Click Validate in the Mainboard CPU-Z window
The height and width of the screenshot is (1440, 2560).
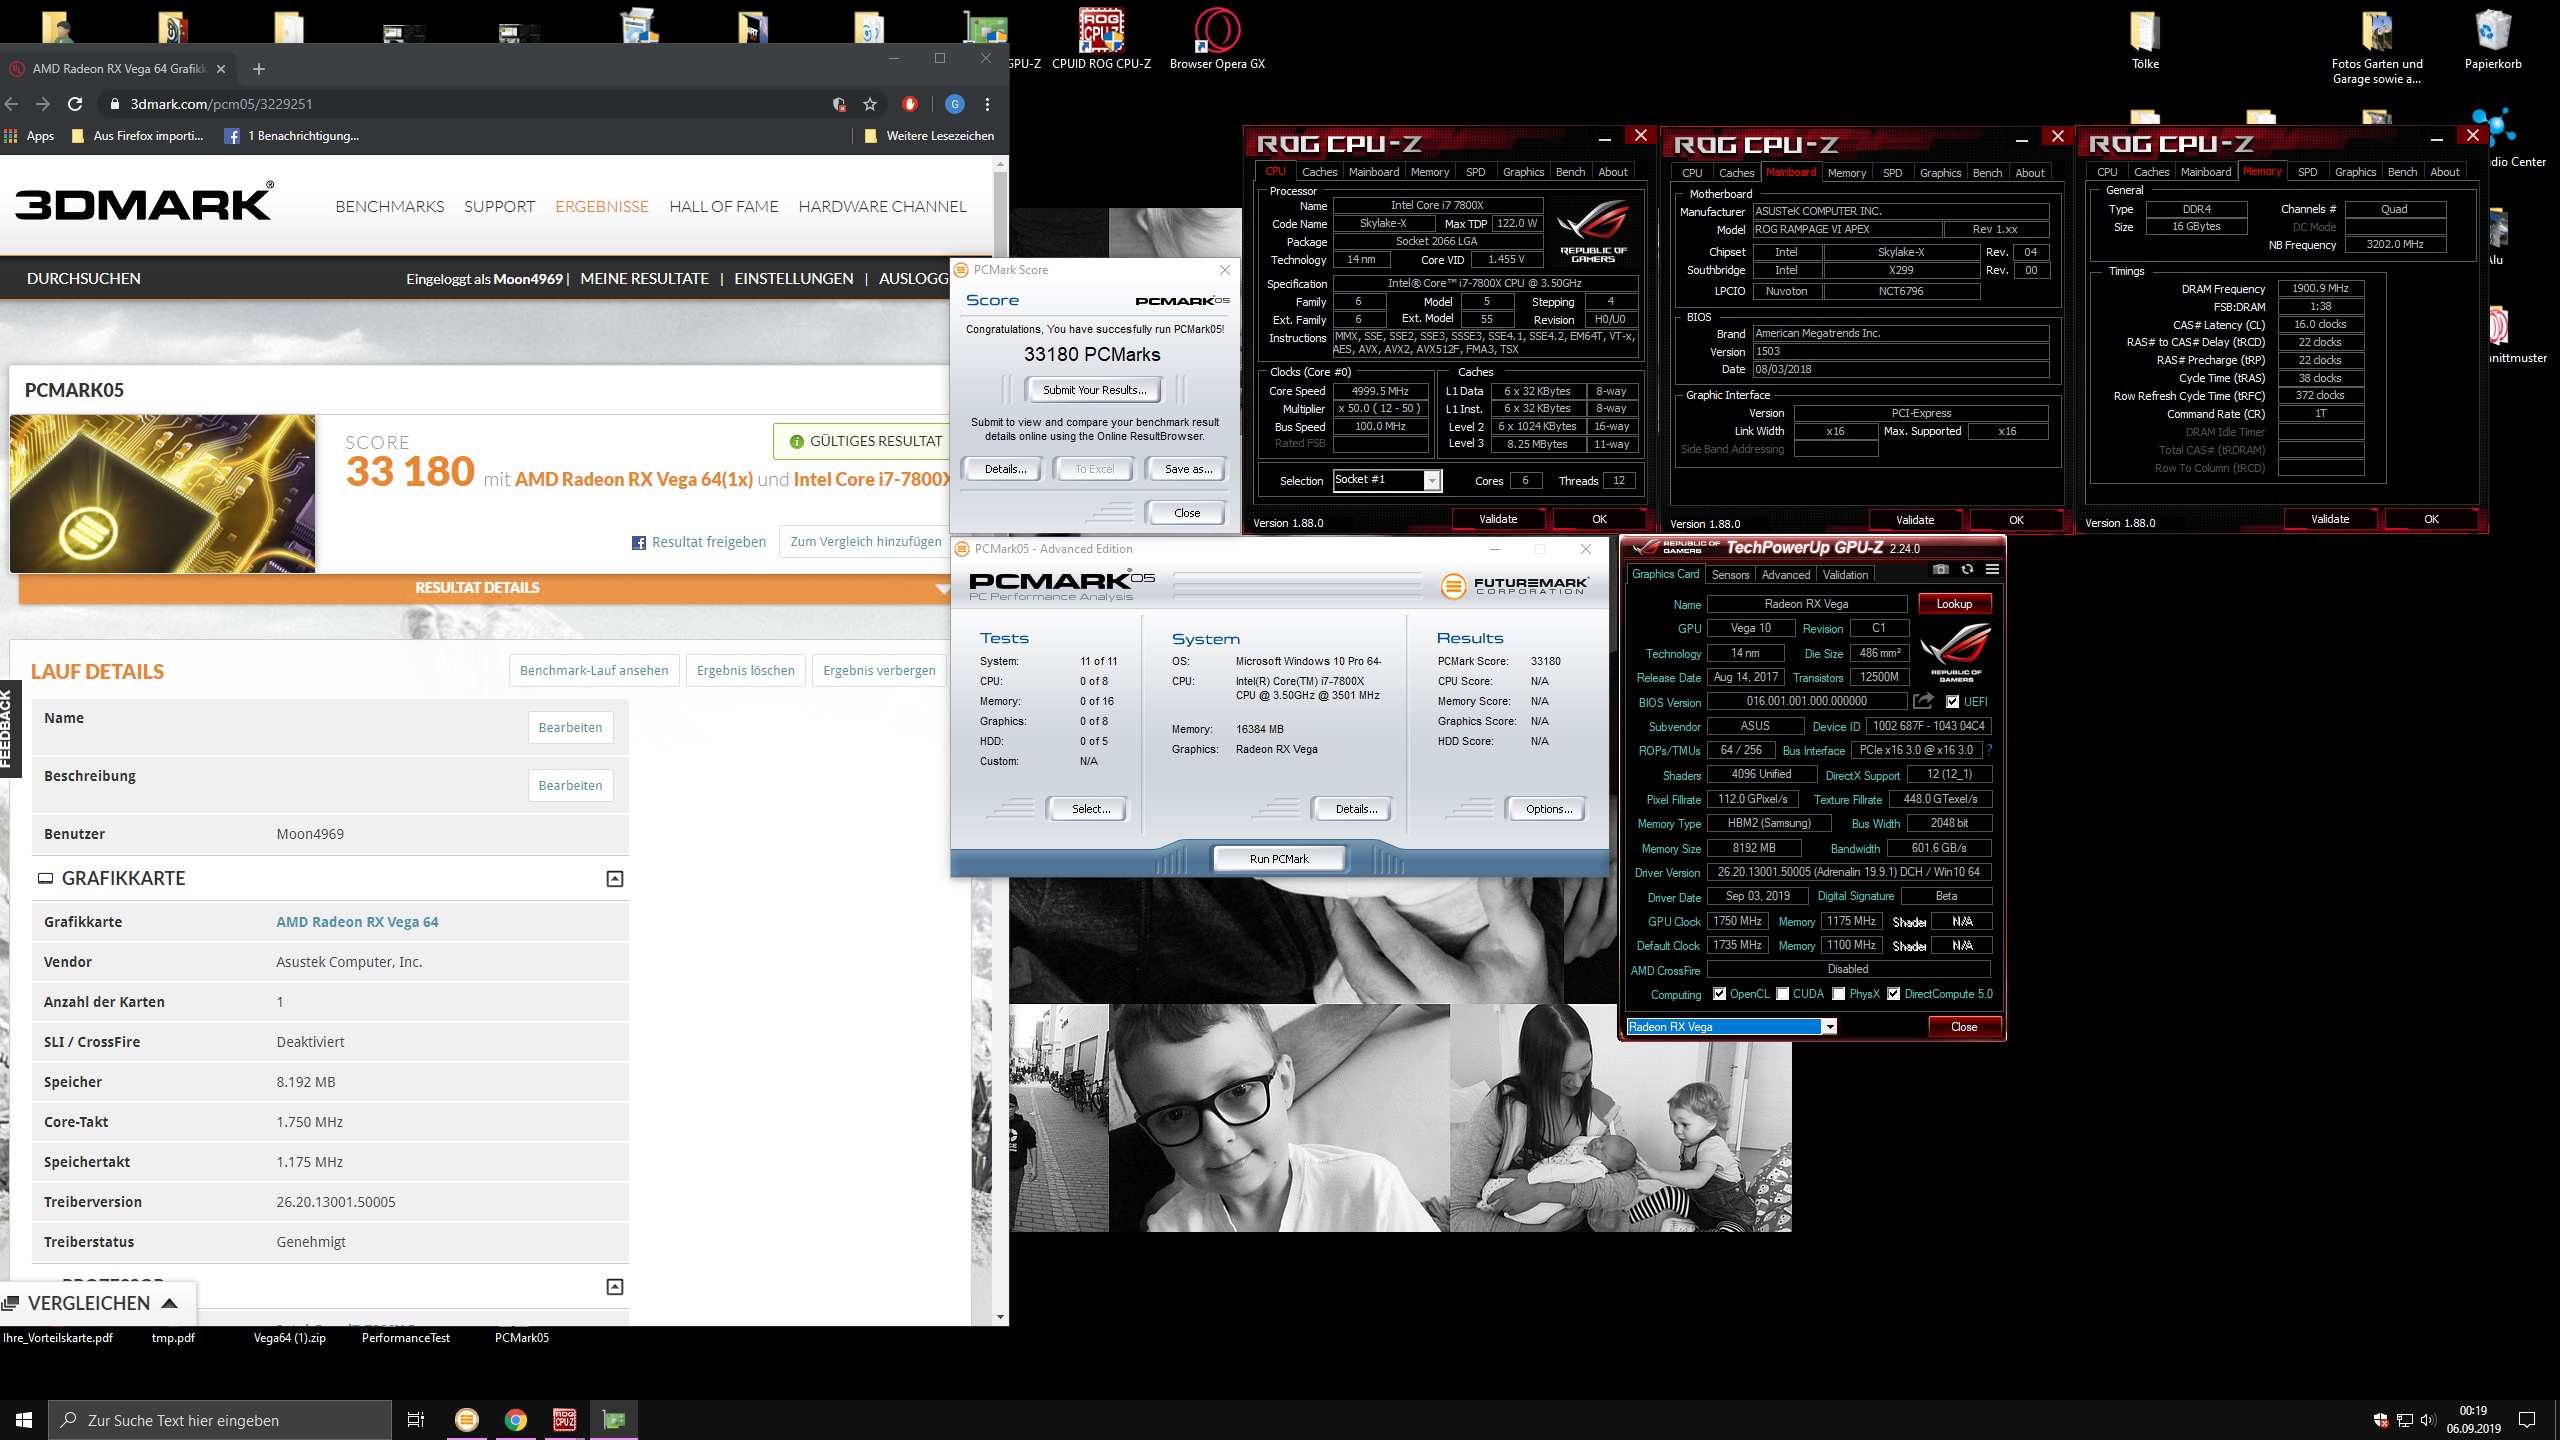coord(1914,520)
